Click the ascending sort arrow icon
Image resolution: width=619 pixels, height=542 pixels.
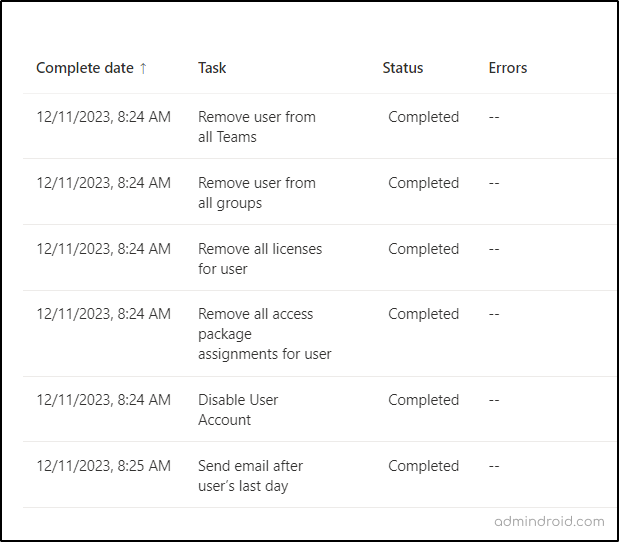[143, 68]
